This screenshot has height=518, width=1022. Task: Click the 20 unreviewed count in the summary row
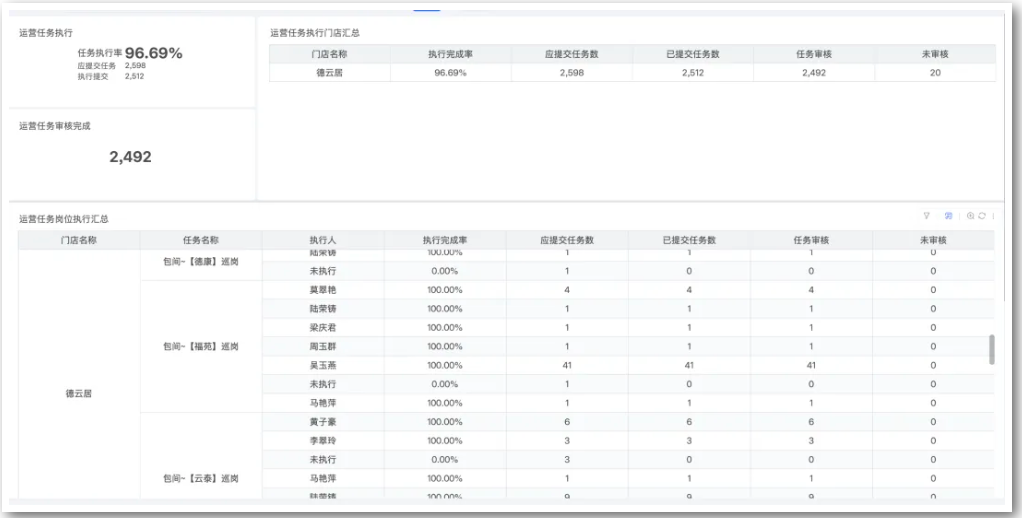(x=934, y=73)
